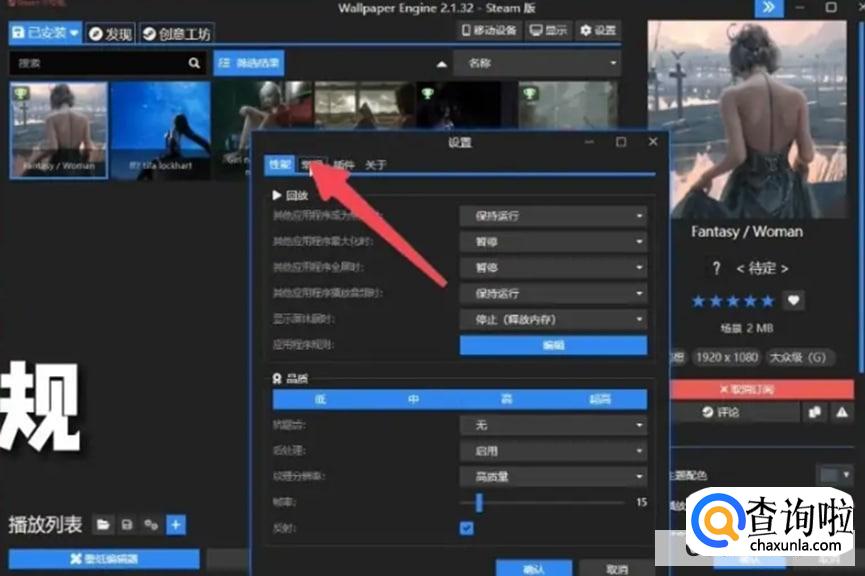This screenshot has width=865, height=576.
Task: Expand the 显示屏休眠时 dropdown
Action: [553, 319]
